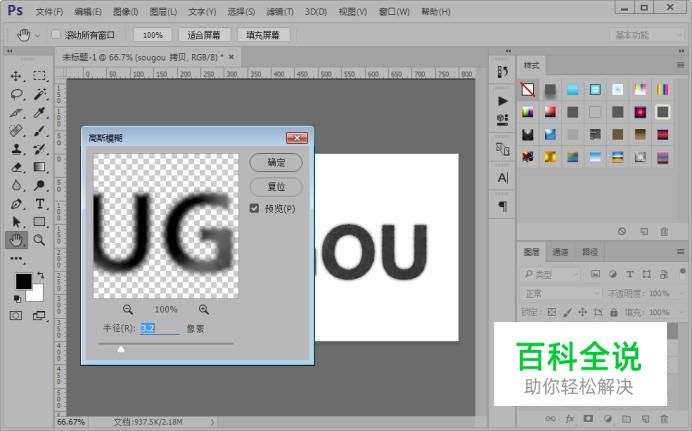Image resolution: width=692 pixels, height=431 pixels.
Task: Toggle Lock all padlock
Action: click(x=613, y=312)
